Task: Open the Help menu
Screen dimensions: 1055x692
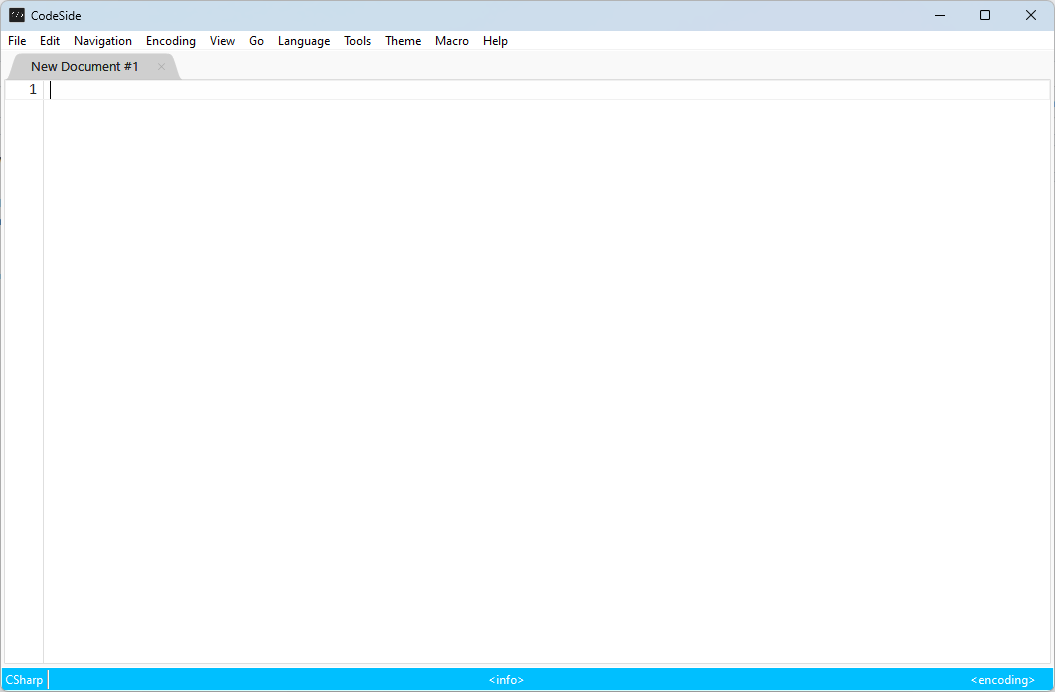Action: pos(494,41)
